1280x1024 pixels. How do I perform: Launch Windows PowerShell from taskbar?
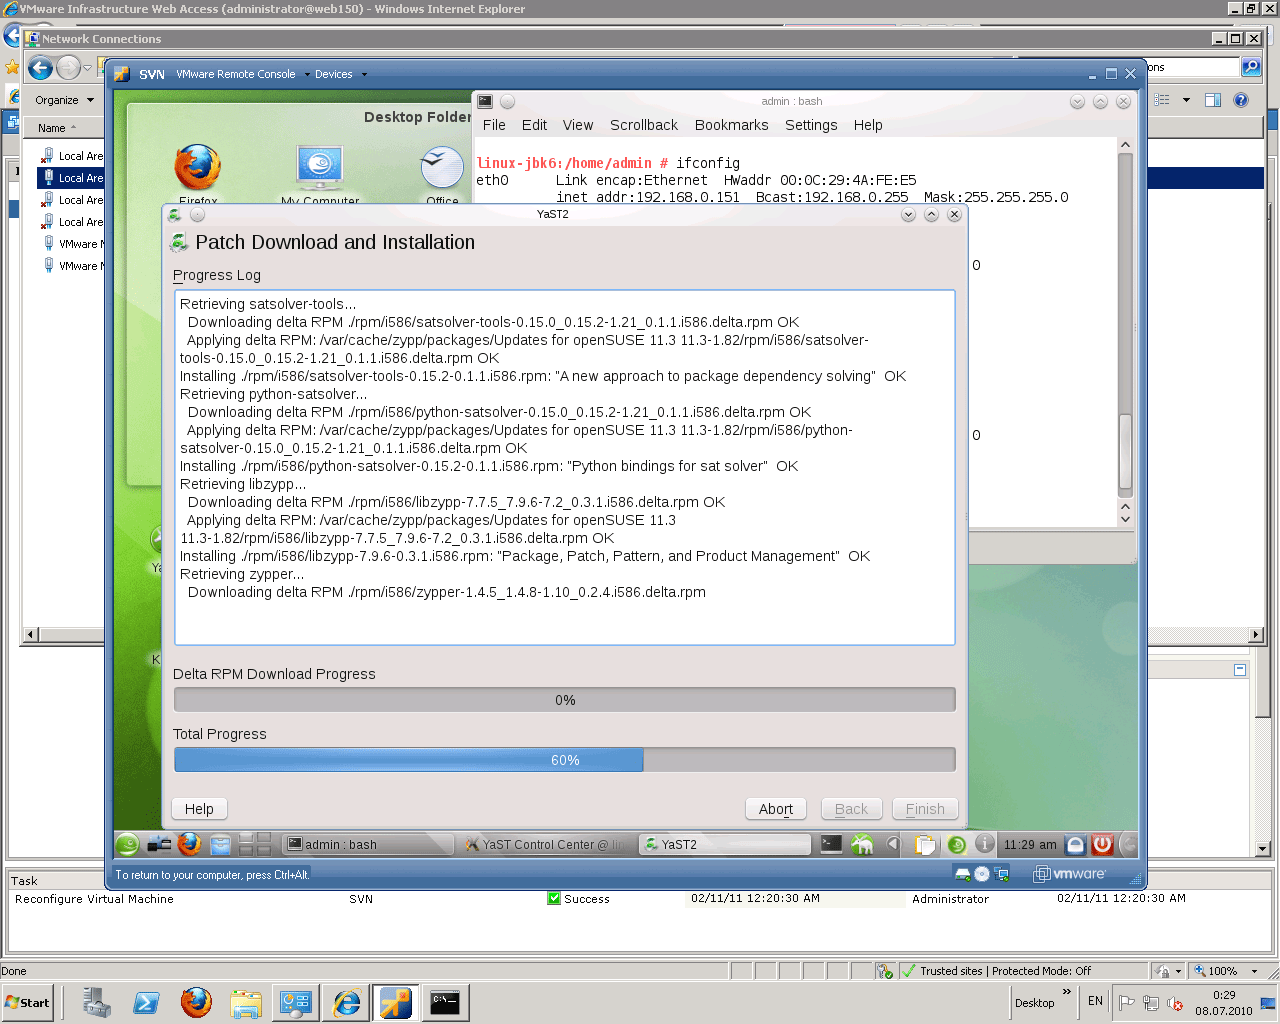146,1002
